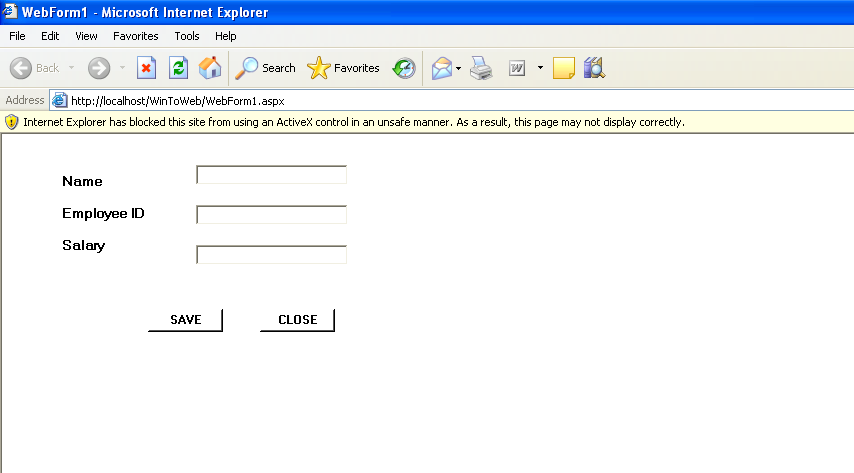Screen dimensions: 854x473
Task: Open the File menu
Action: pyautogui.click(x=17, y=36)
